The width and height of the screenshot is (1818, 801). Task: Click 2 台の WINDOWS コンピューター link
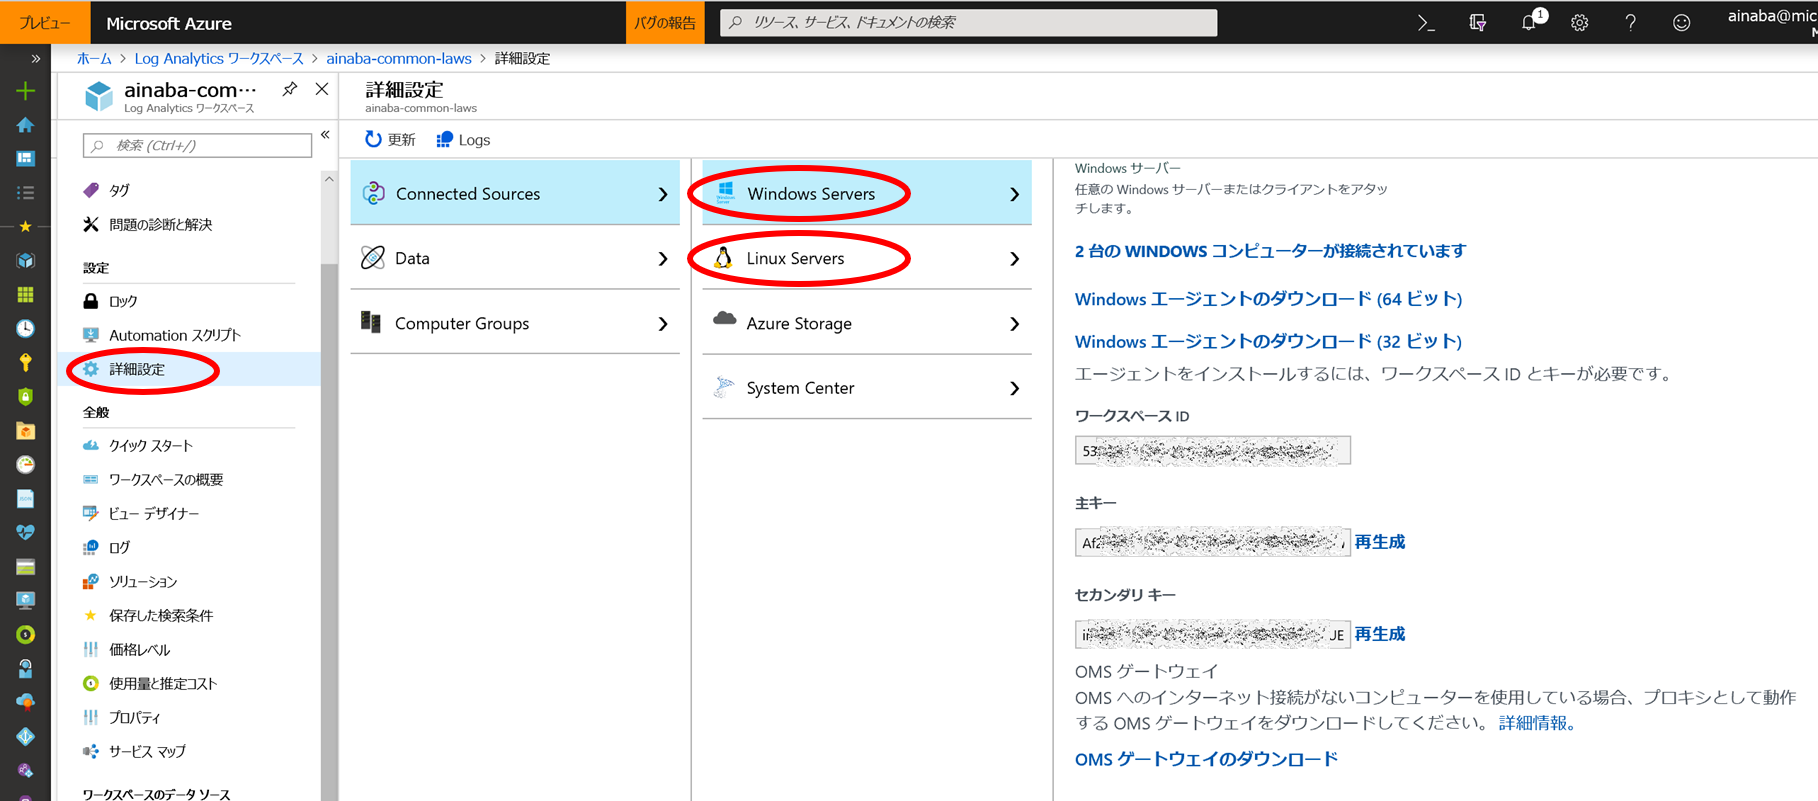point(1270,251)
